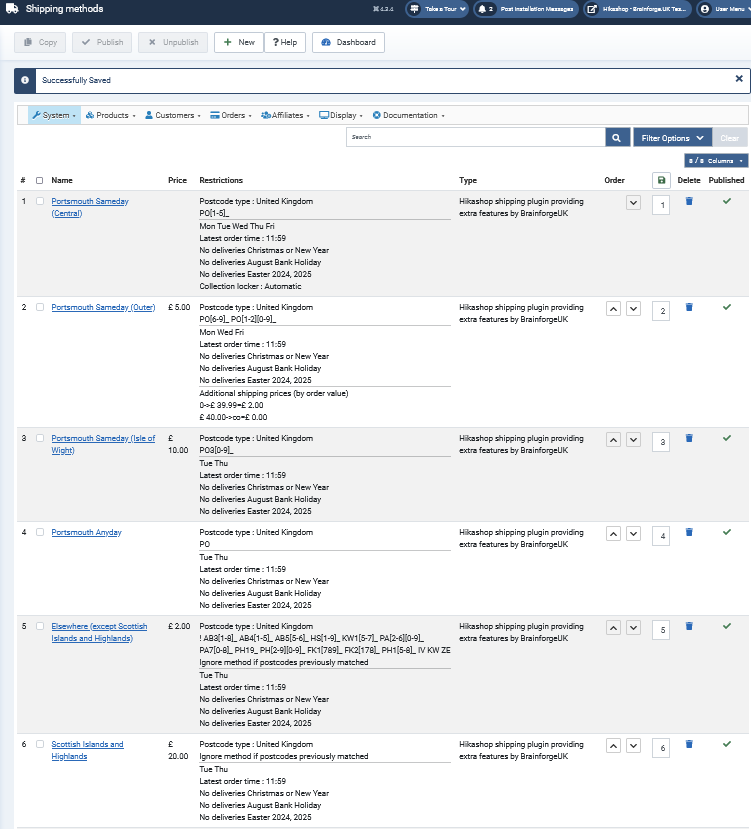The height and width of the screenshot is (829, 751).
Task: Dismiss the Successfully Saved message
Action: 739,78
